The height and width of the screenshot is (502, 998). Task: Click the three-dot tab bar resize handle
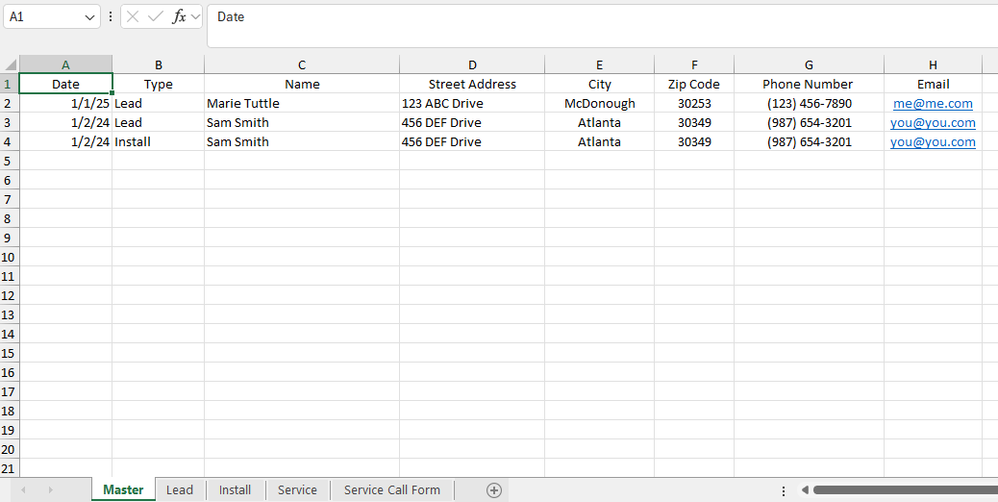click(x=784, y=491)
